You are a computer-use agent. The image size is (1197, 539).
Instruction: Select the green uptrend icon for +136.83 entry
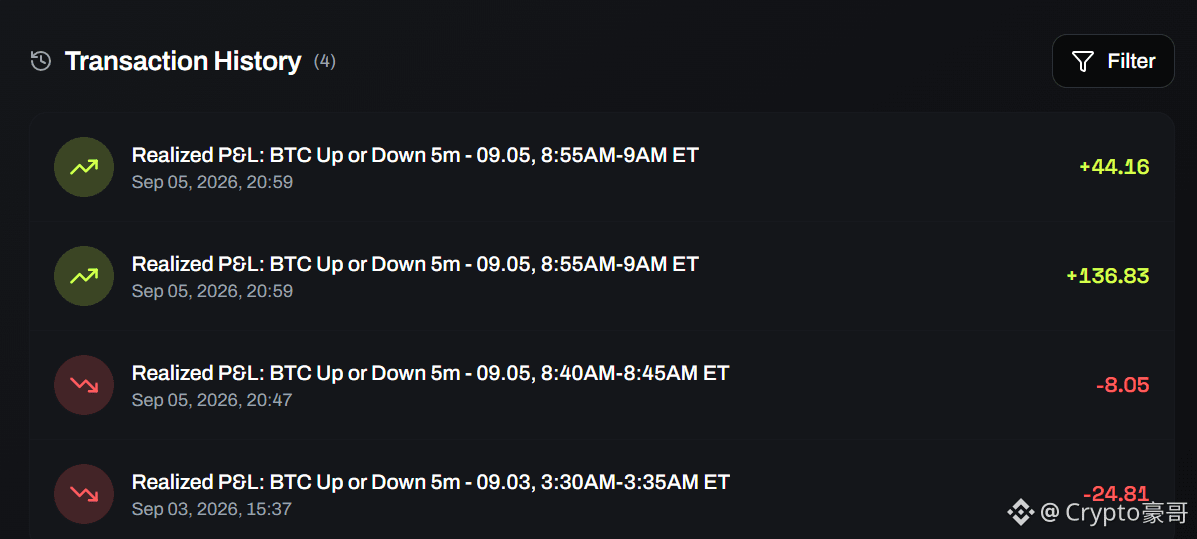pos(84,276)
